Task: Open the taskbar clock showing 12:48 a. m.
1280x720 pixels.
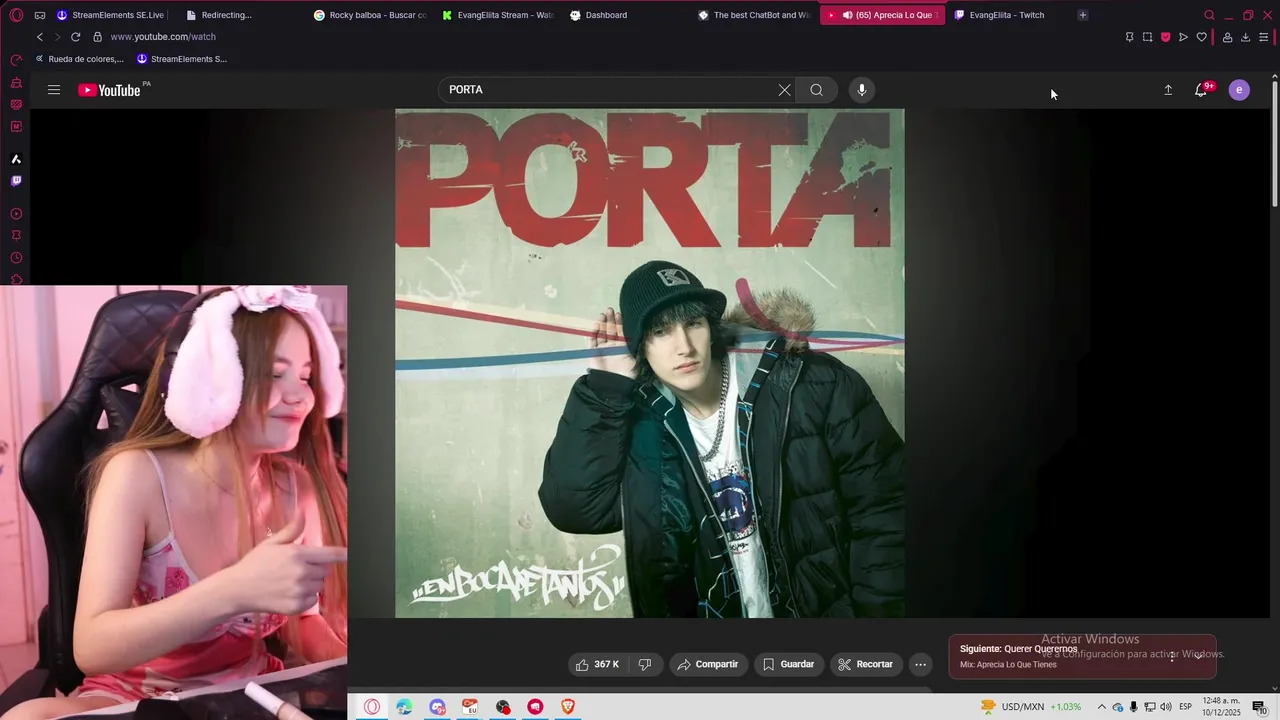Action: coord(1221,707)
